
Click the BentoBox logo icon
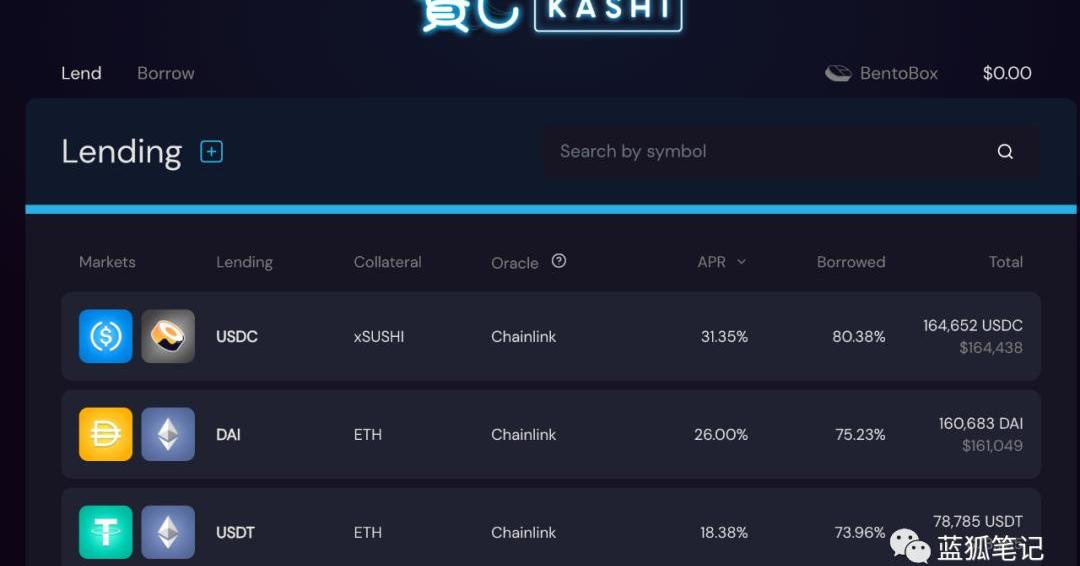838,73
